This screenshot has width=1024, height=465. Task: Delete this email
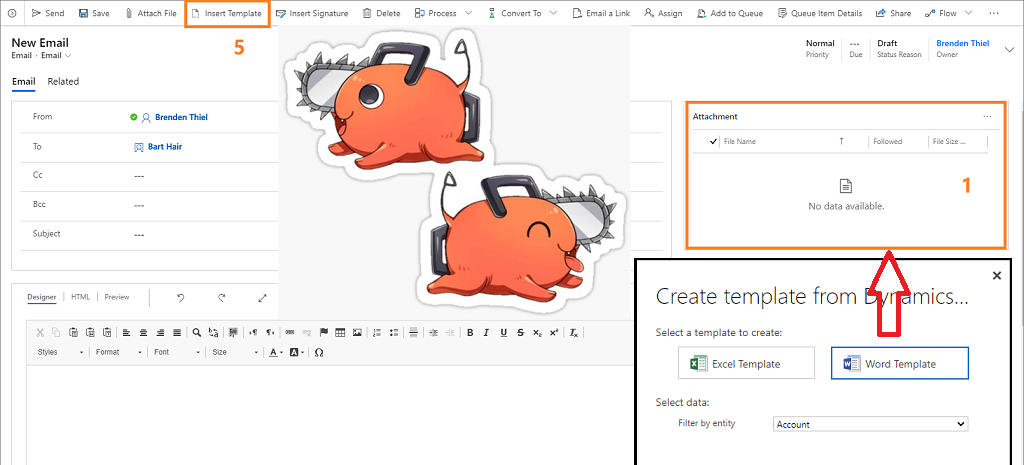tap(381, 13)
